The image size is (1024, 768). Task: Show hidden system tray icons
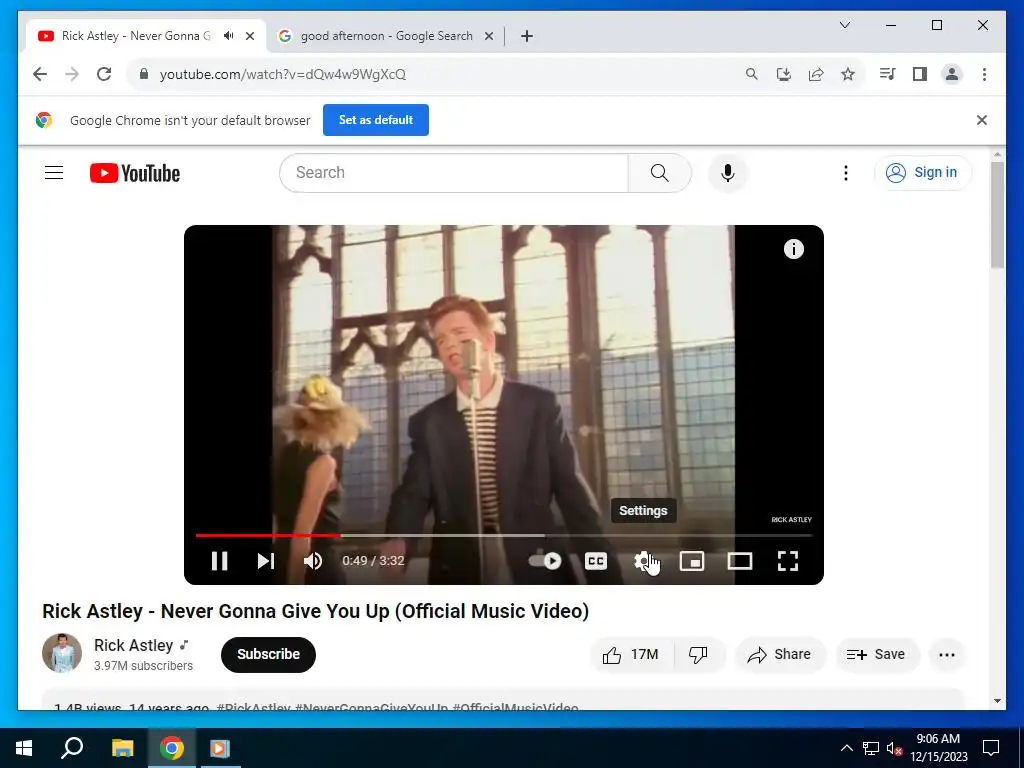pos(846,748)
